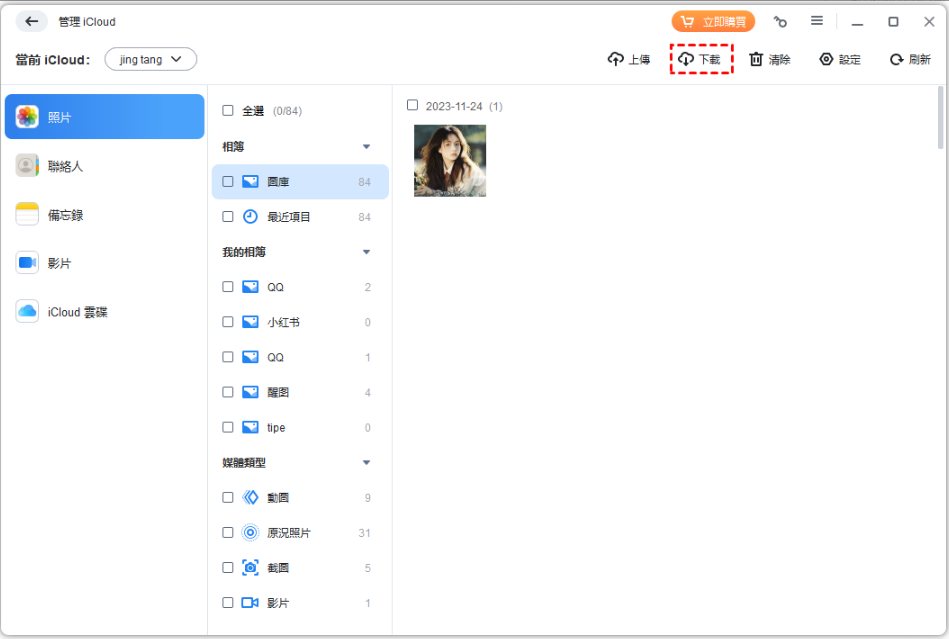Image resolution: width=949 pixels, height=639 pixels.
Task: Click the 下載 download button
Action: (700, 59)
